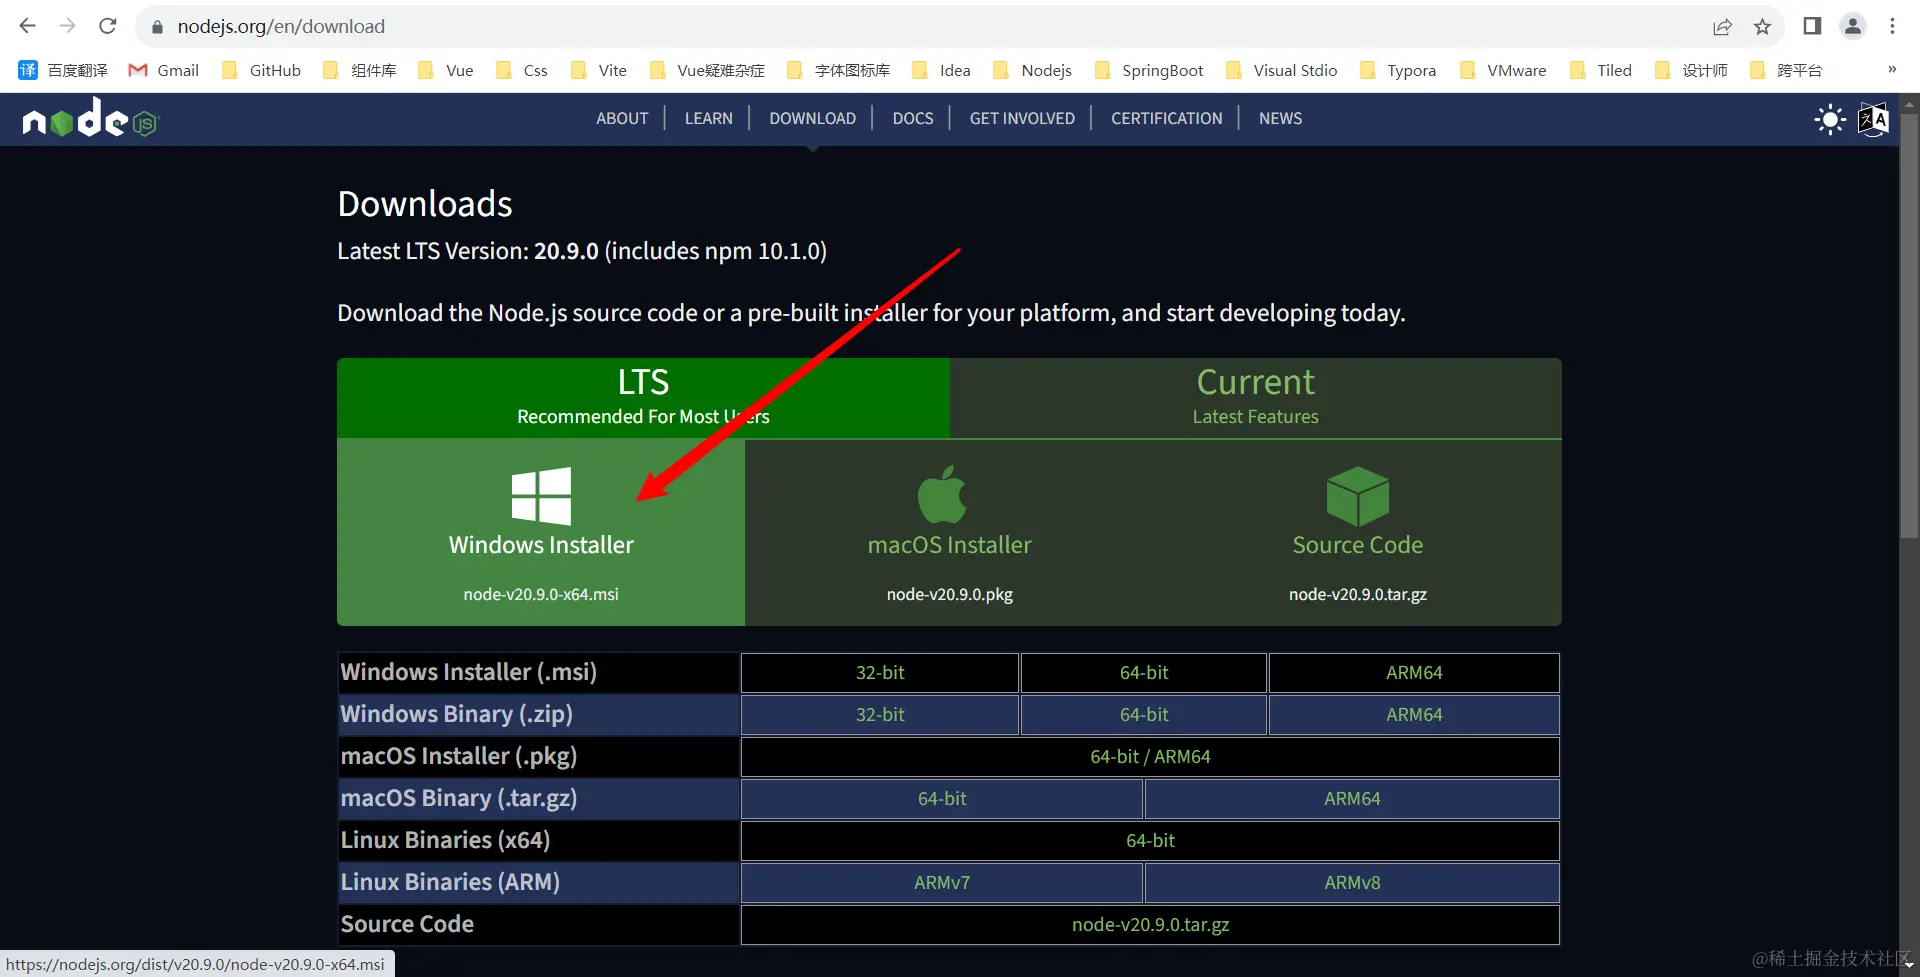
Task: Download Windows Binary (.zip) 64-bit
Action: tap(1144, 715)
